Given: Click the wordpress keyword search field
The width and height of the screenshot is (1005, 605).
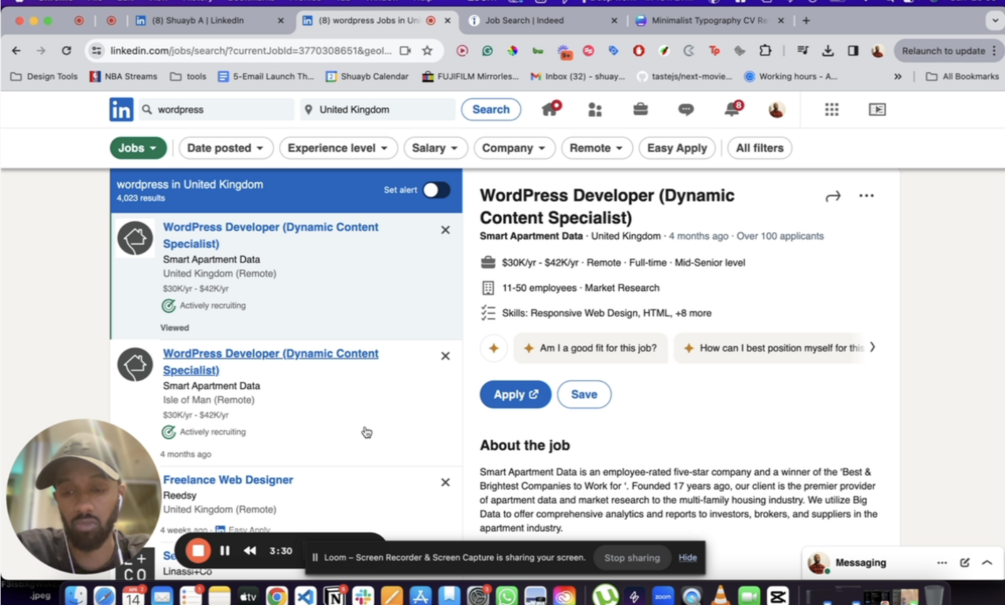Looking at the screenshot, I should pos(217,110).
